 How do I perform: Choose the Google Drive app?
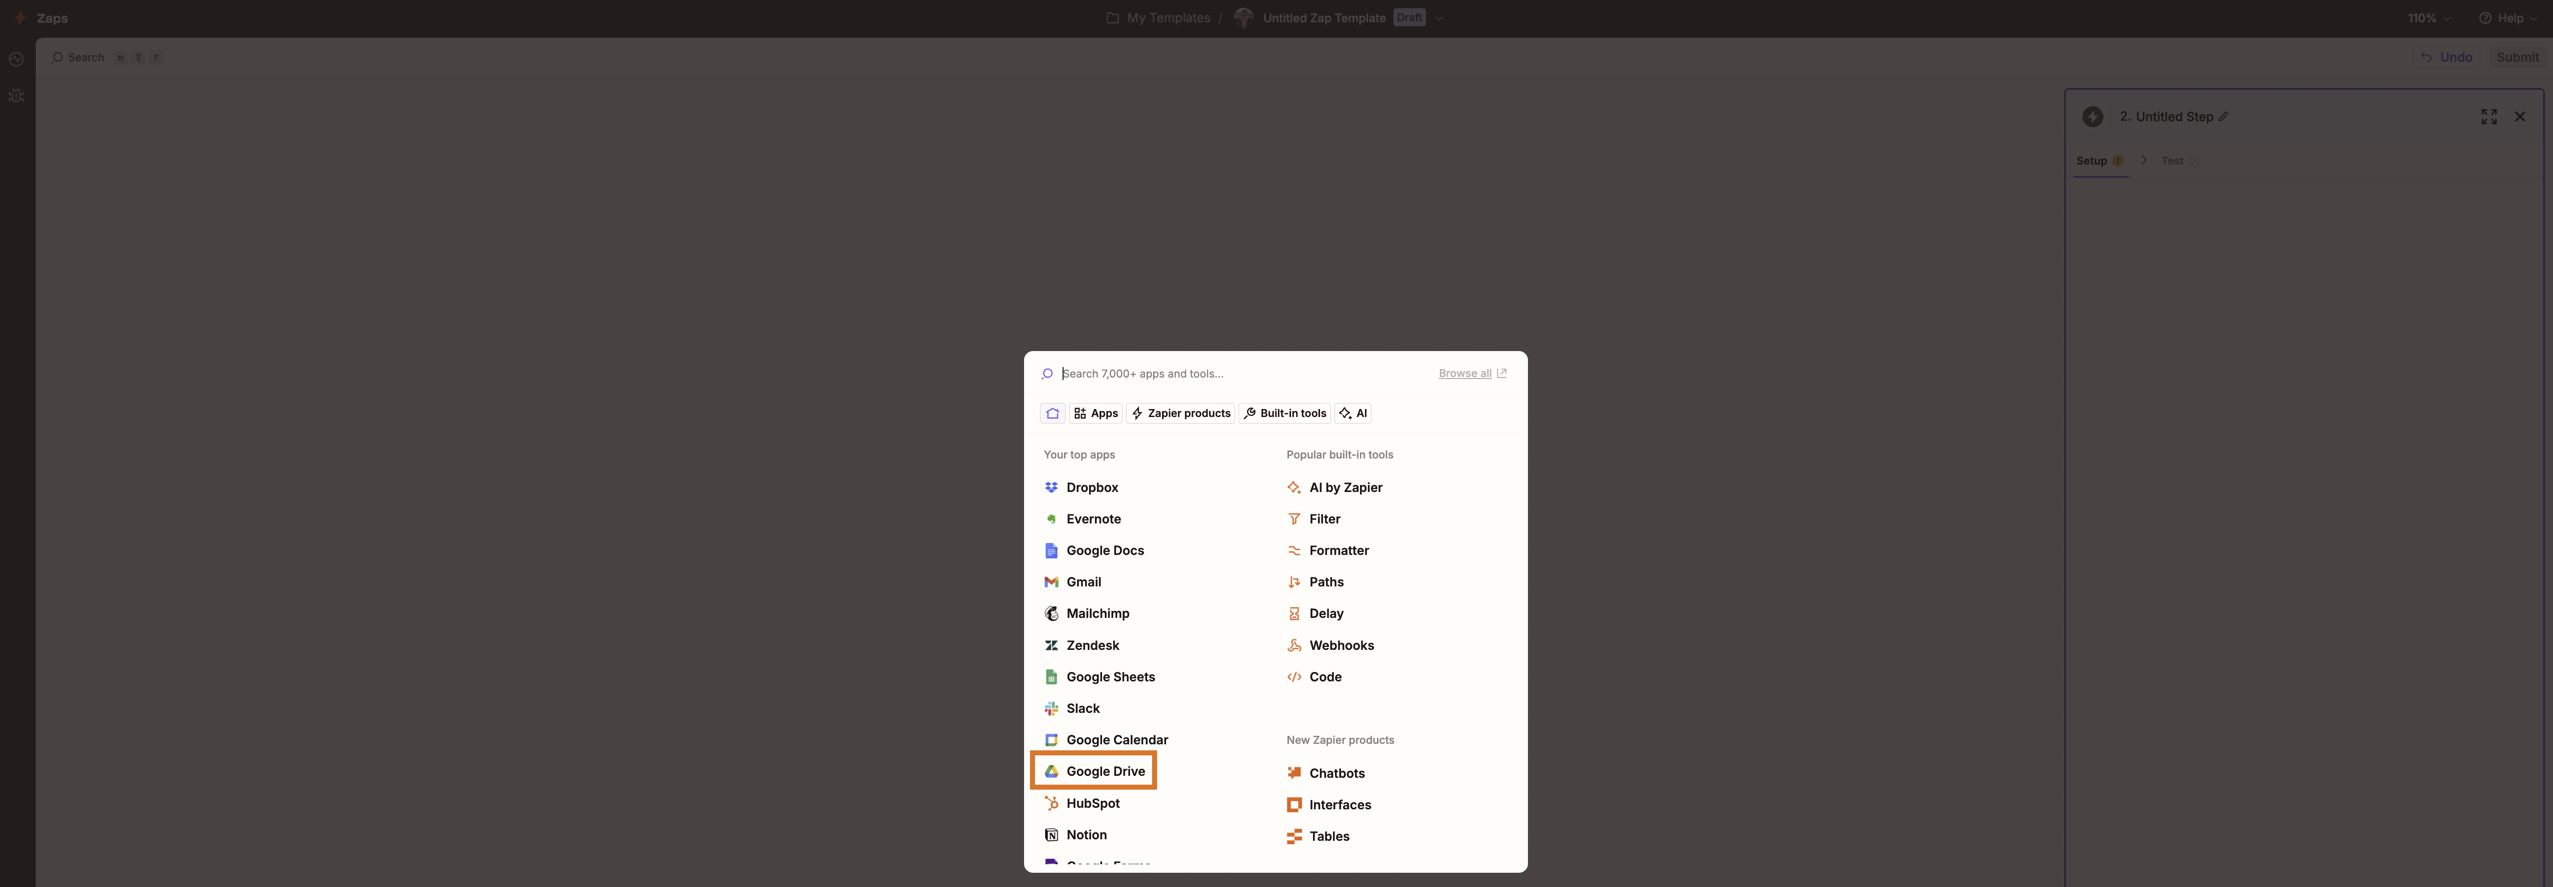coord(1094,771)
